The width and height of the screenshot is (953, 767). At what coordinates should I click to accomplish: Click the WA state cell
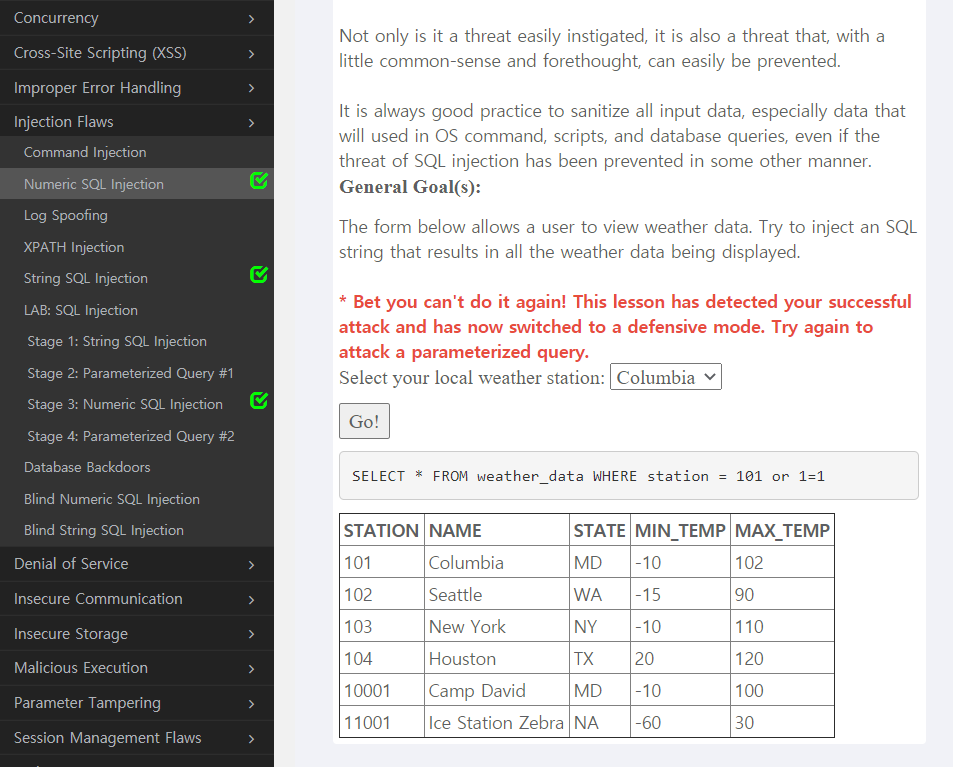tap(600, 594)
